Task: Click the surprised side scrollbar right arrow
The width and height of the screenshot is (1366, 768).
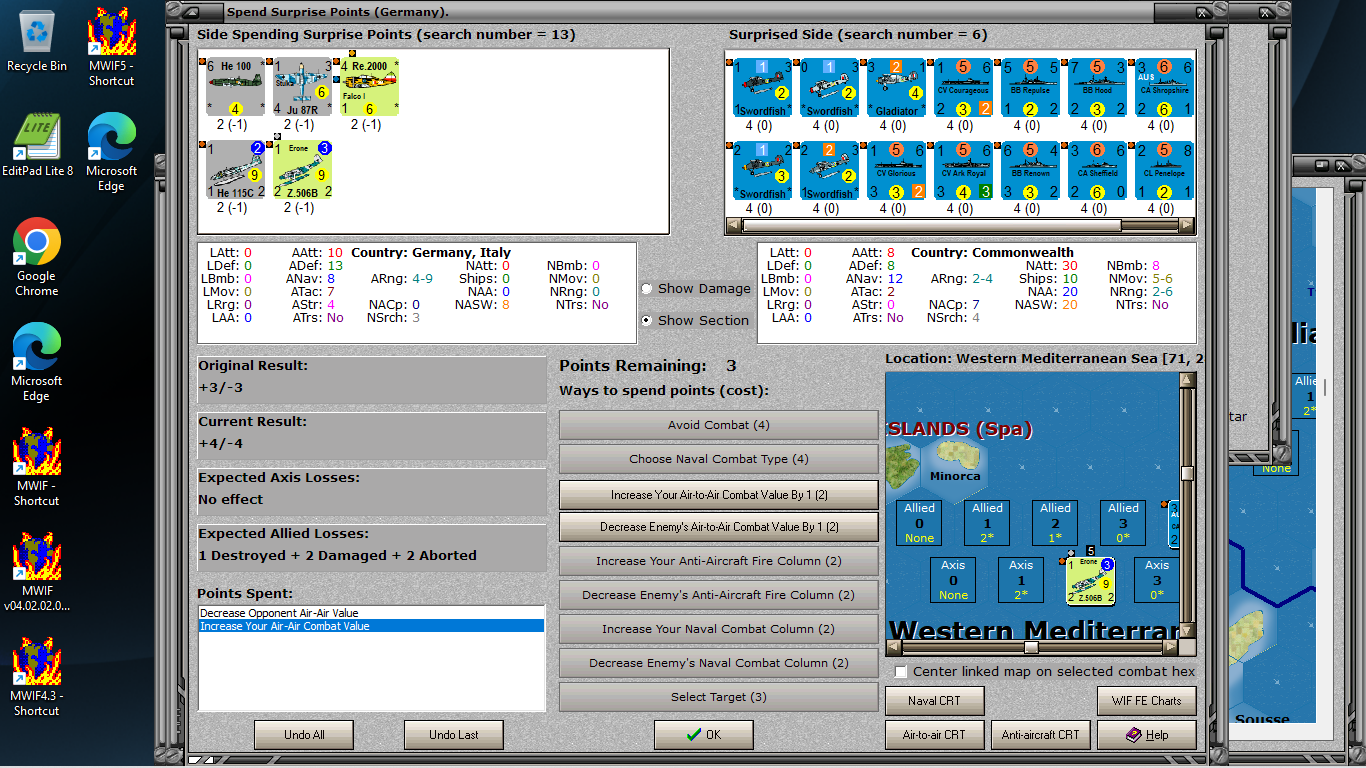Action: coord(1186,226)
